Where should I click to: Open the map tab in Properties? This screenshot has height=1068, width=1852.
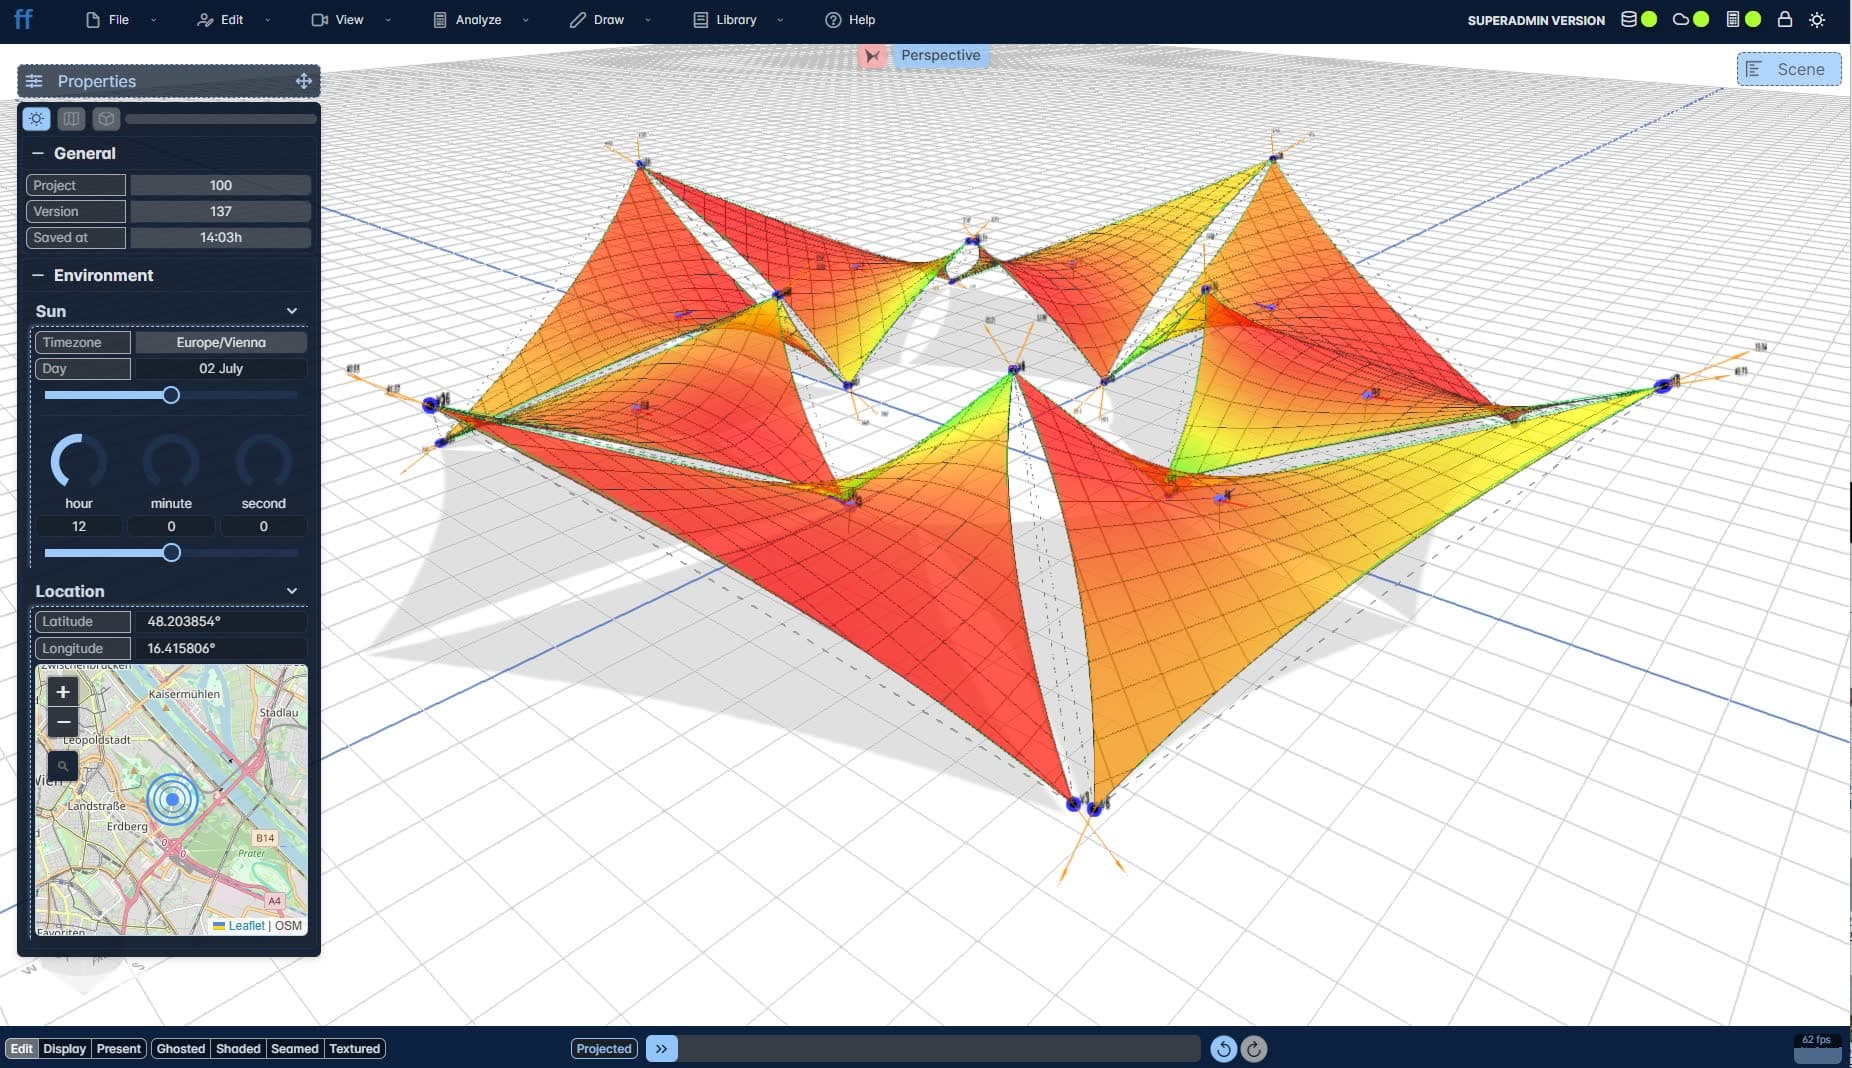click(x=71, y=119)
